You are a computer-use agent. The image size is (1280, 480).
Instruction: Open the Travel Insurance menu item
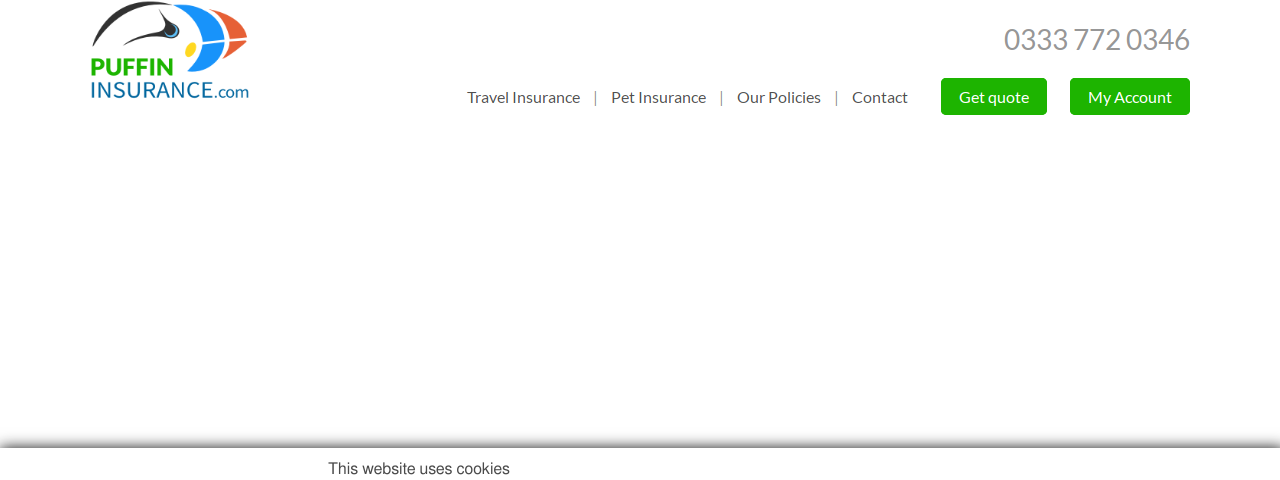523,97
